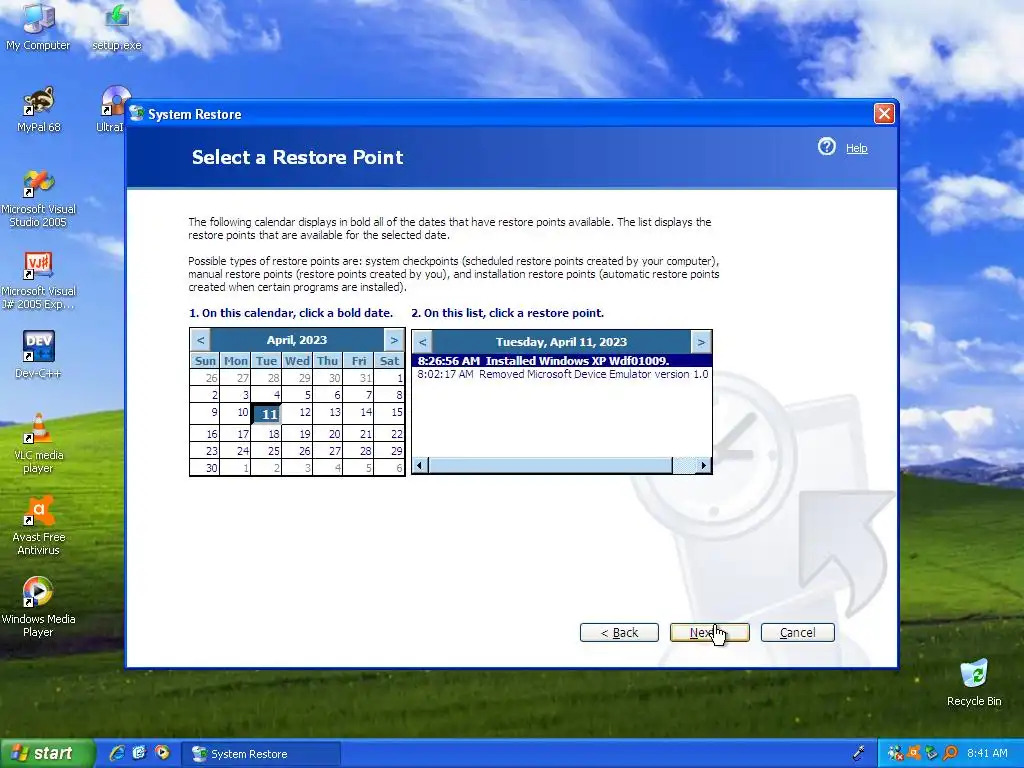The width and height of the screenshot is (1024, 768).
Task: Select April 30 on the calendar
Action: coord(205,468)
